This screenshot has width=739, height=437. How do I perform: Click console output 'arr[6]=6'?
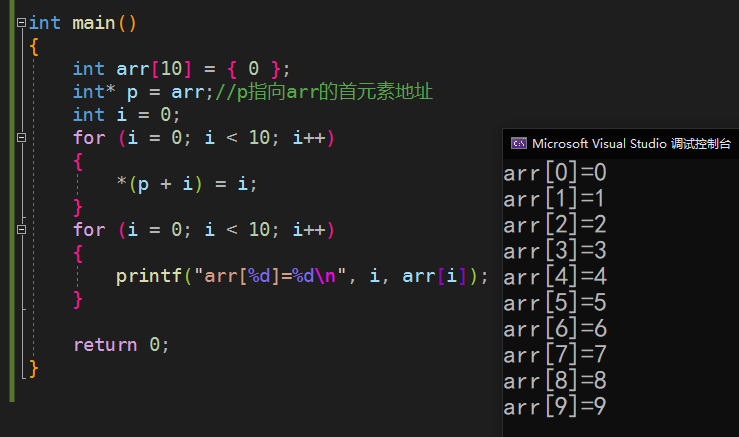pos(555,328)
